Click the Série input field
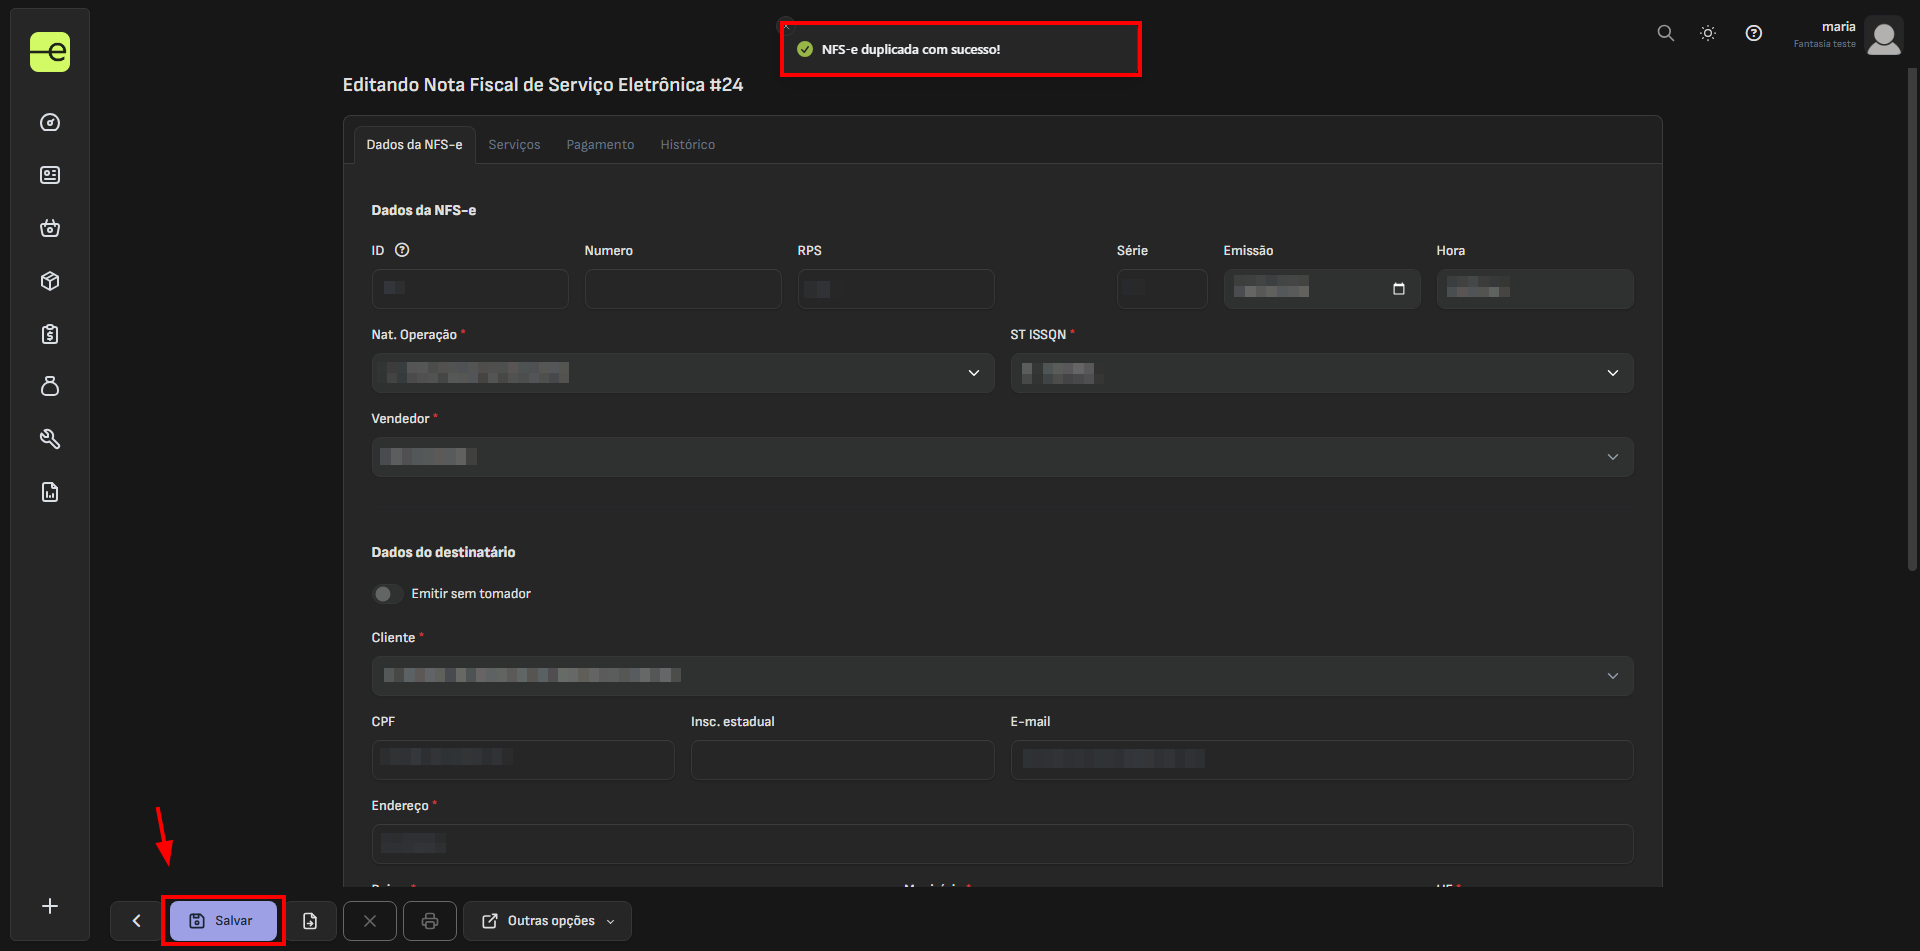The width and height of the screenshot is (1920, 951). [1162, 289]
